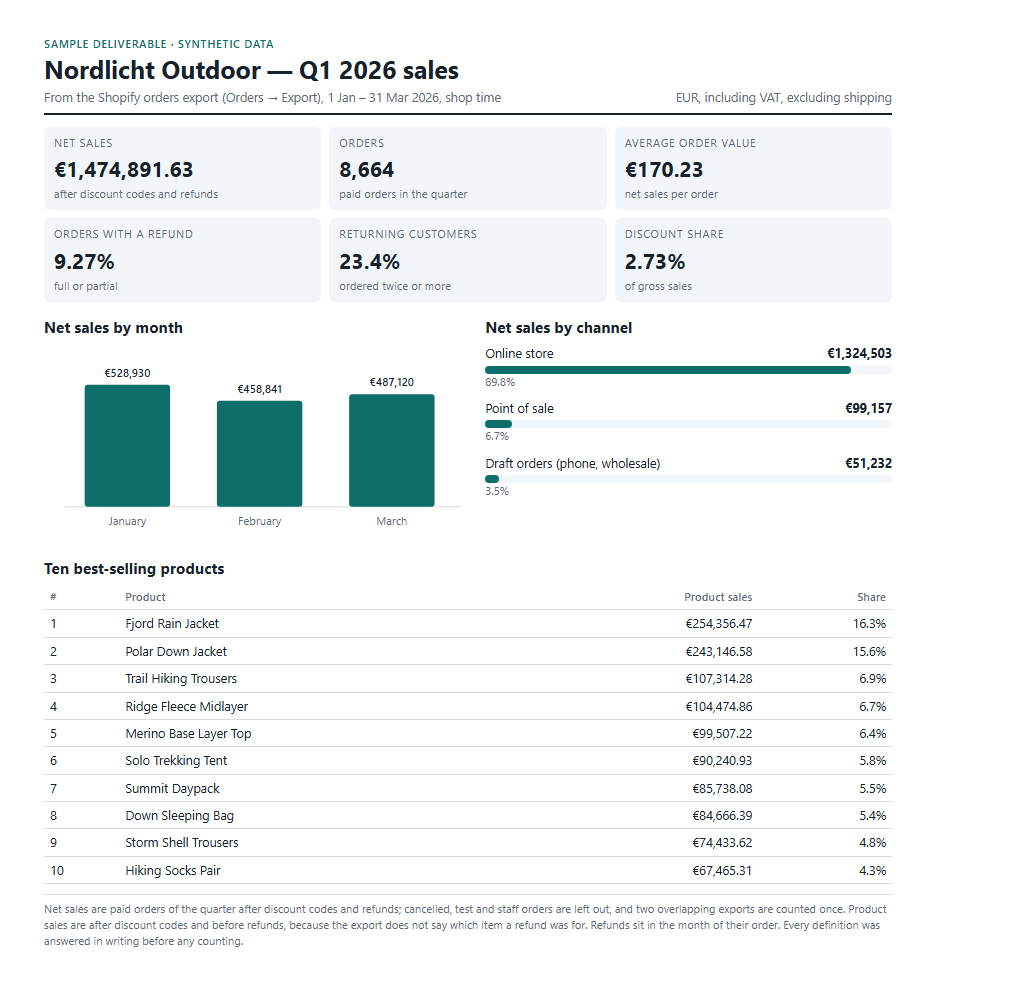The image size is (1024, 1004).
Task: Click the sales value €104,474.86
Action: click(718, 707)
